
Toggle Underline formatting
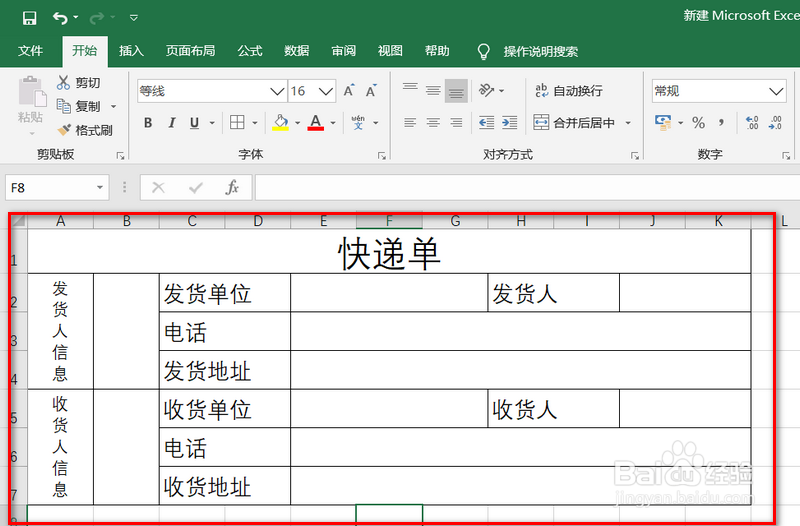pyautogui.click(x=194, y=123)
